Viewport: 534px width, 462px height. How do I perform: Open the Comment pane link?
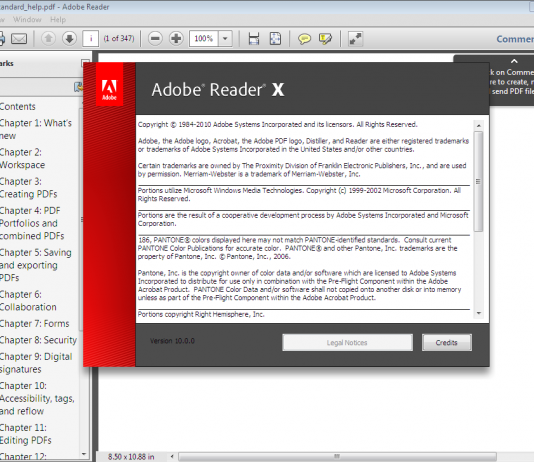click(515, 39)
